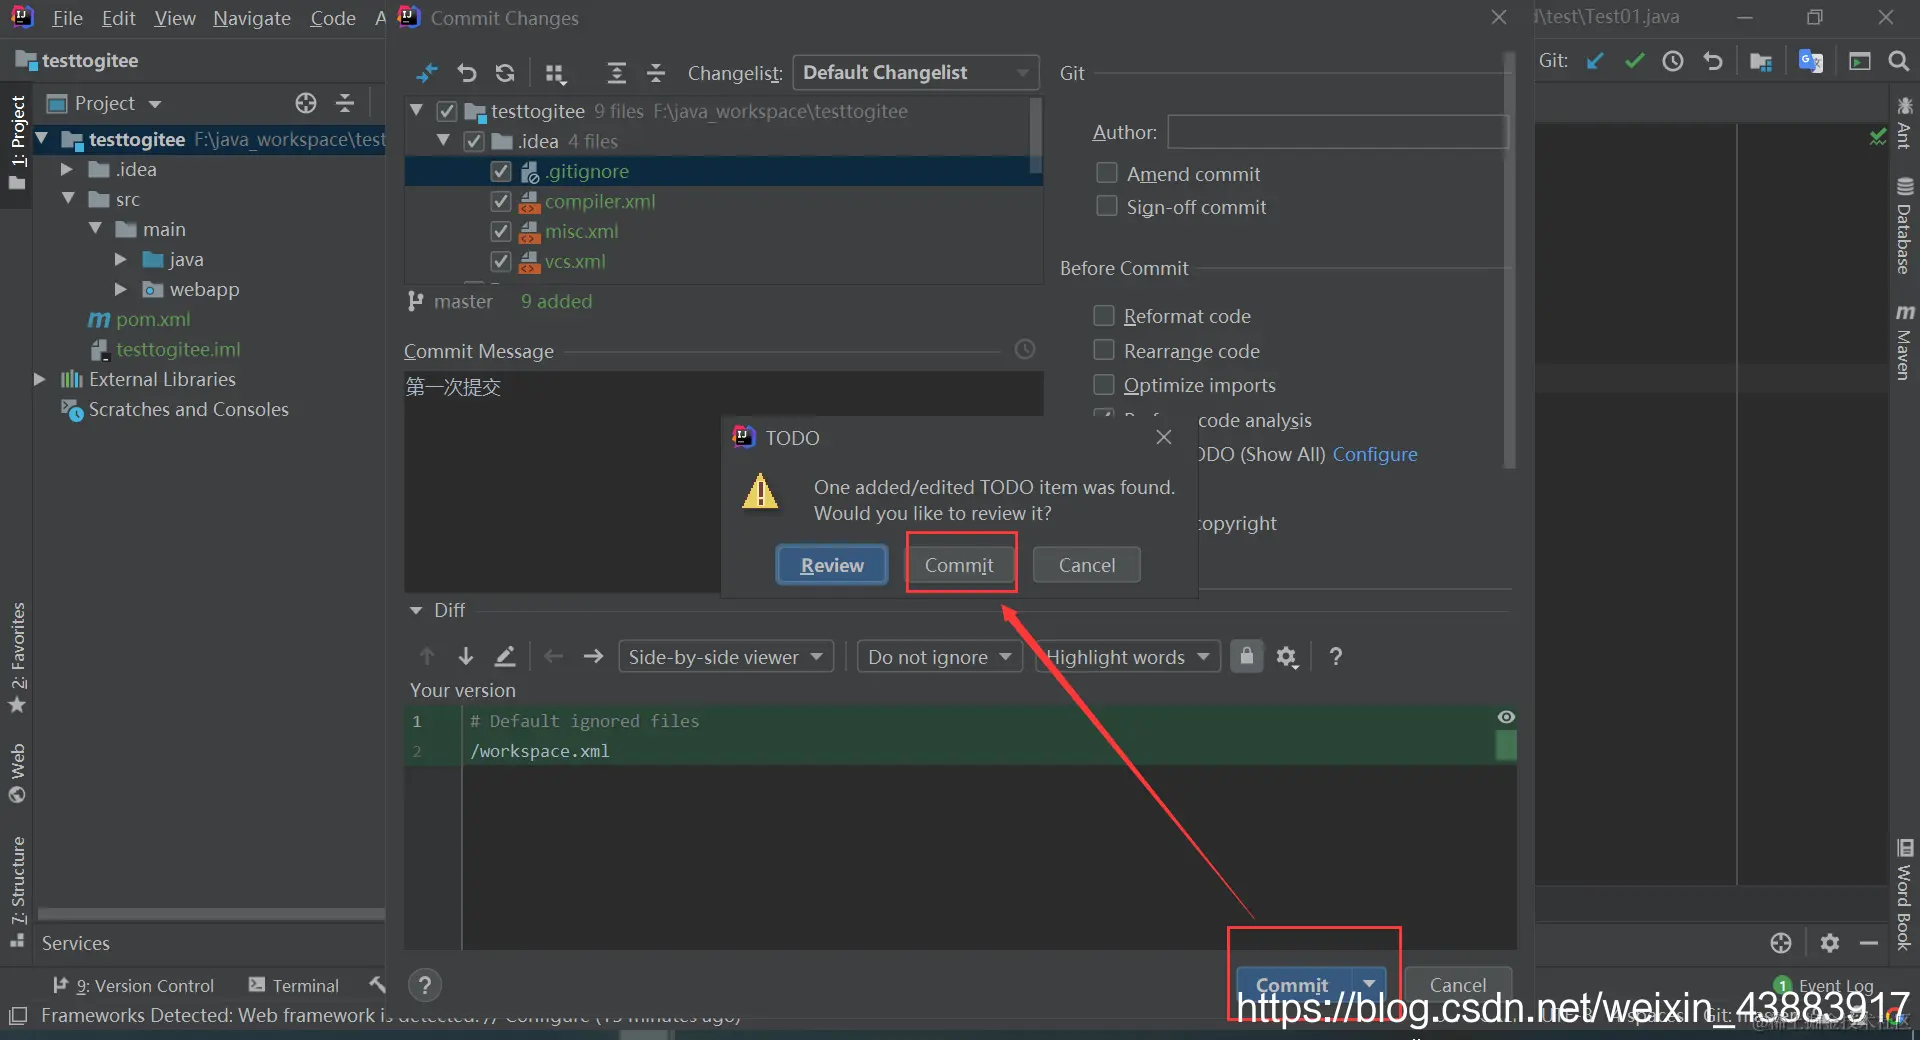Expand the webapp folder in Project tree
Viewport: 1920px width, 1040px height.
coord(120,289)
